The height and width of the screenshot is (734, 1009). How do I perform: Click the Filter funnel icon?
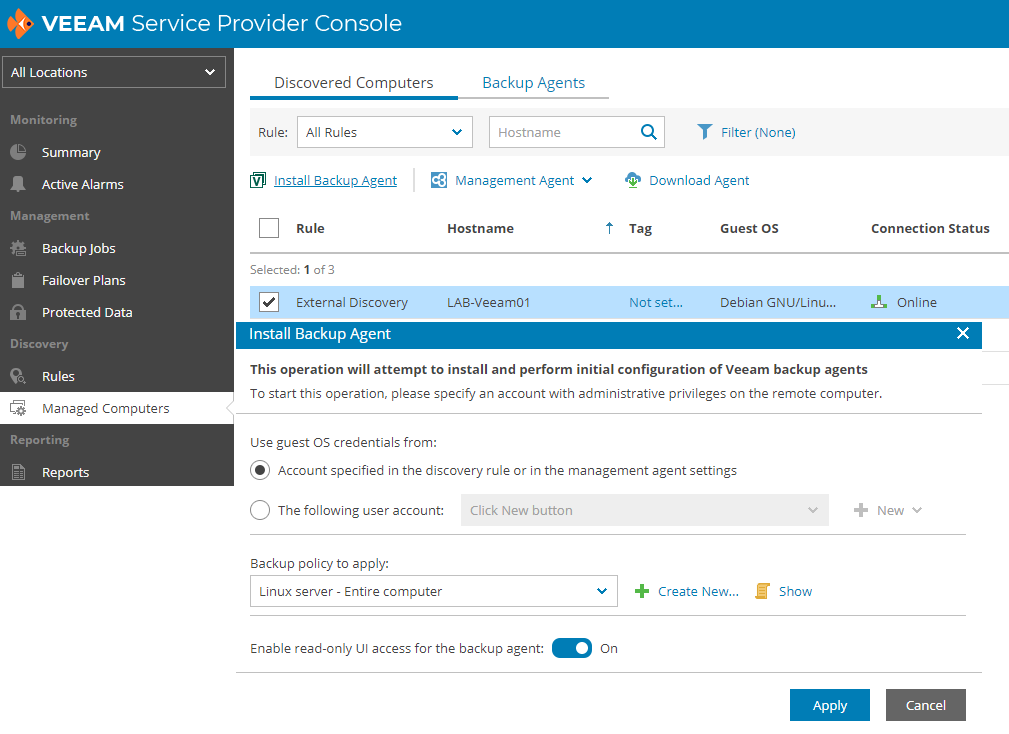pos(705,132)
